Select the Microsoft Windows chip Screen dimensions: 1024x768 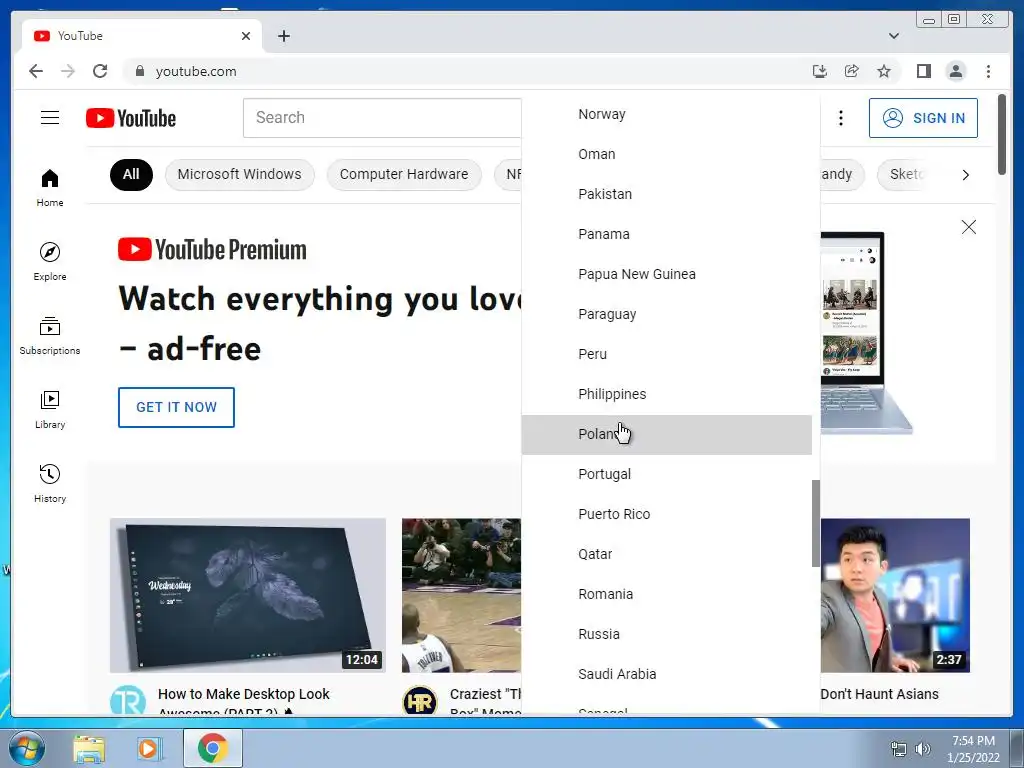point(239,174)
